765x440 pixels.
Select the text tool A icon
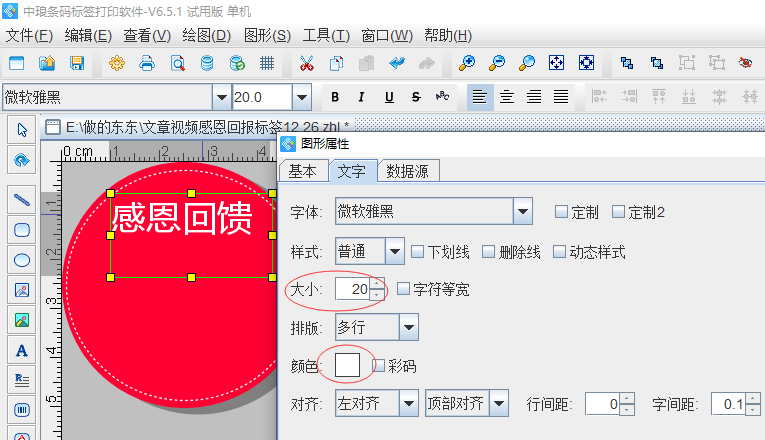22,350
